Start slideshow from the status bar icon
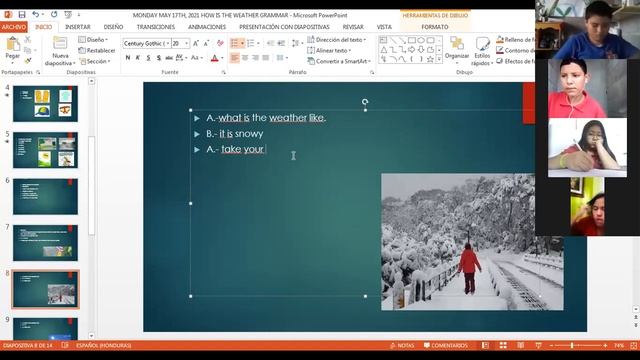Viewport: 640px width, 360px height. click(538, 345)
